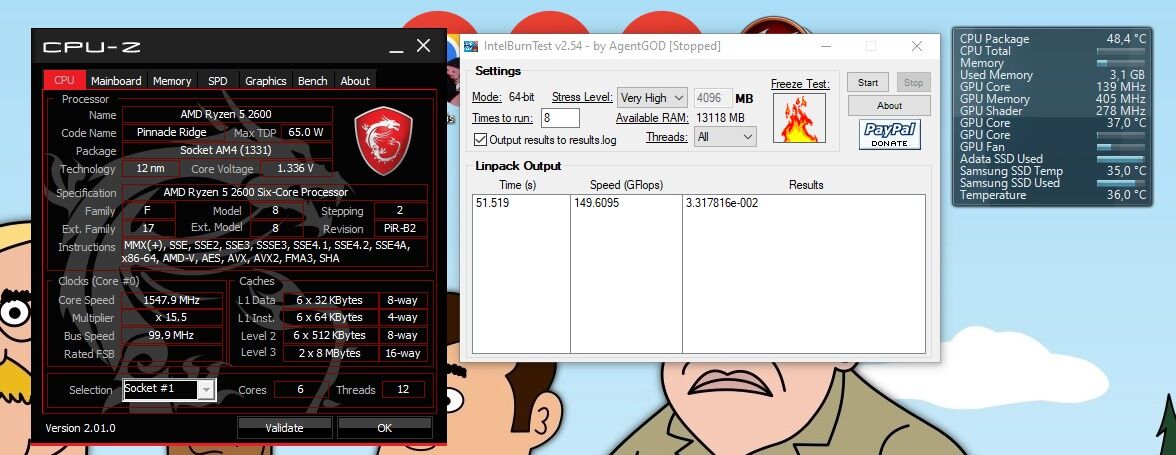
Task: Click the 149.6095 speed result cell
Action: tap(596, 202)
